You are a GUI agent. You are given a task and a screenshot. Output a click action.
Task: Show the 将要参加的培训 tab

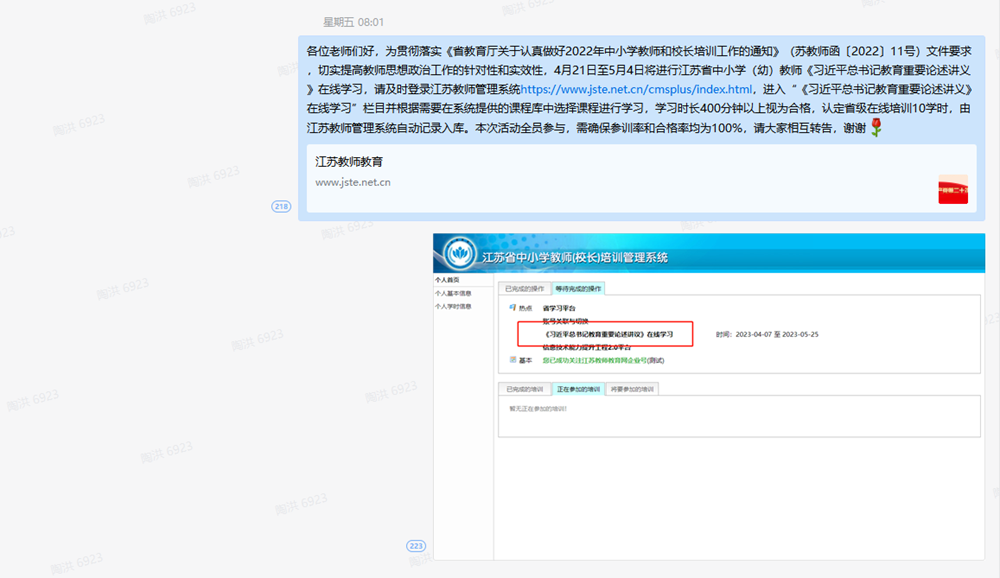[633, 389]
